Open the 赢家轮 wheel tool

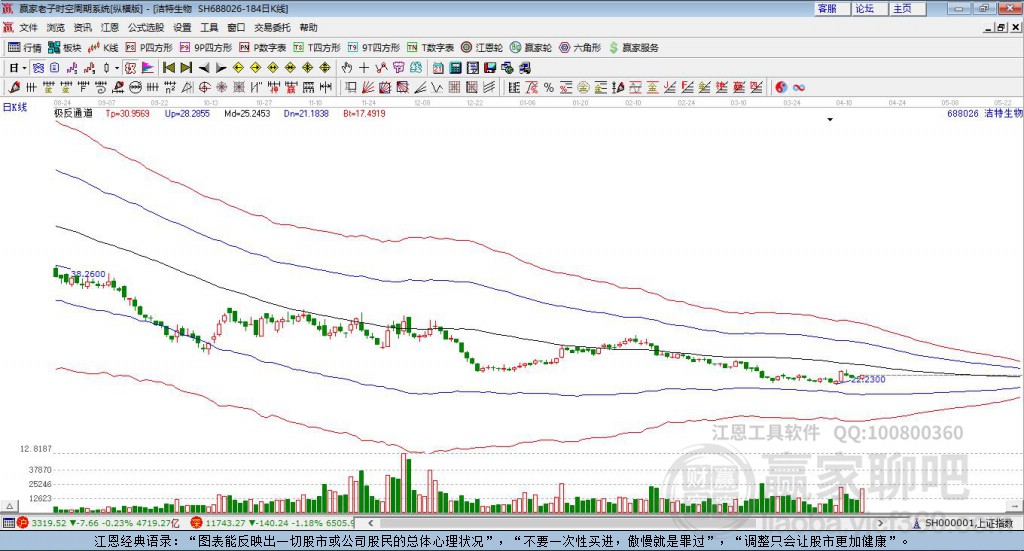click(x=531, y=48)
